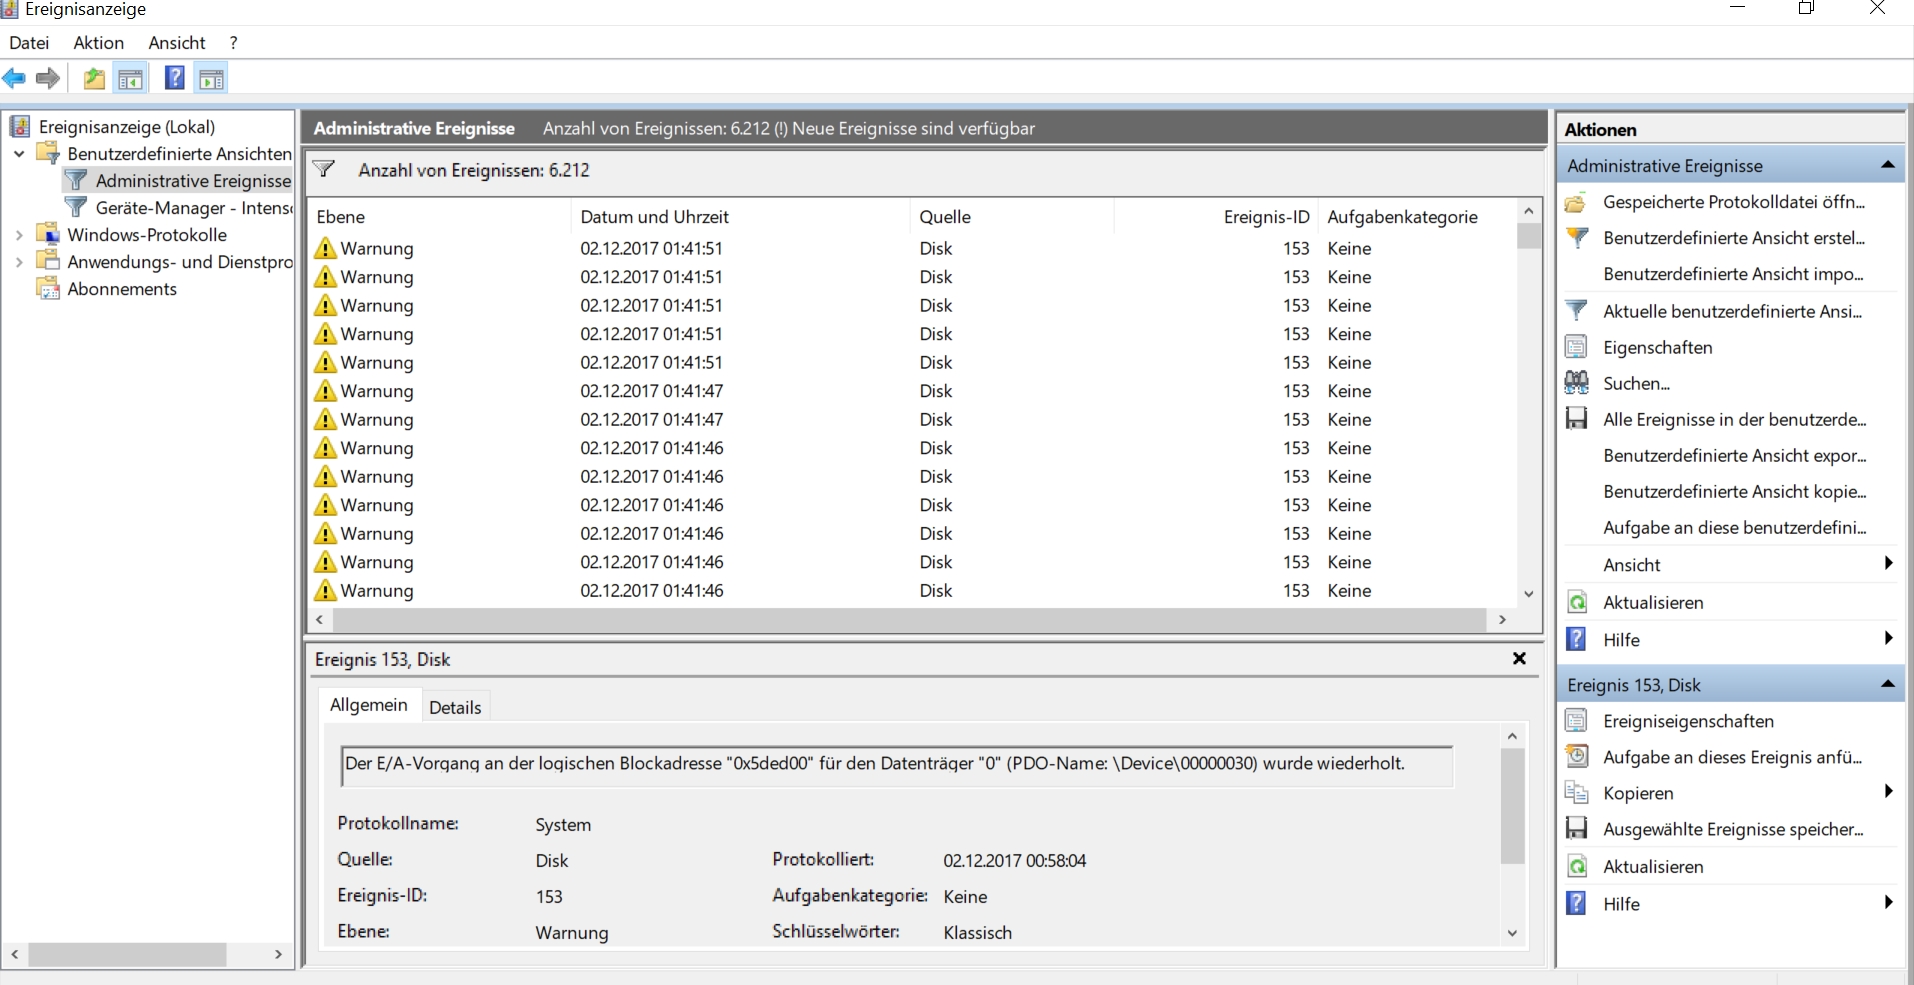Click the Suchen binoculars icon
Screen dimensions: 1914x985
point(1577,383)
